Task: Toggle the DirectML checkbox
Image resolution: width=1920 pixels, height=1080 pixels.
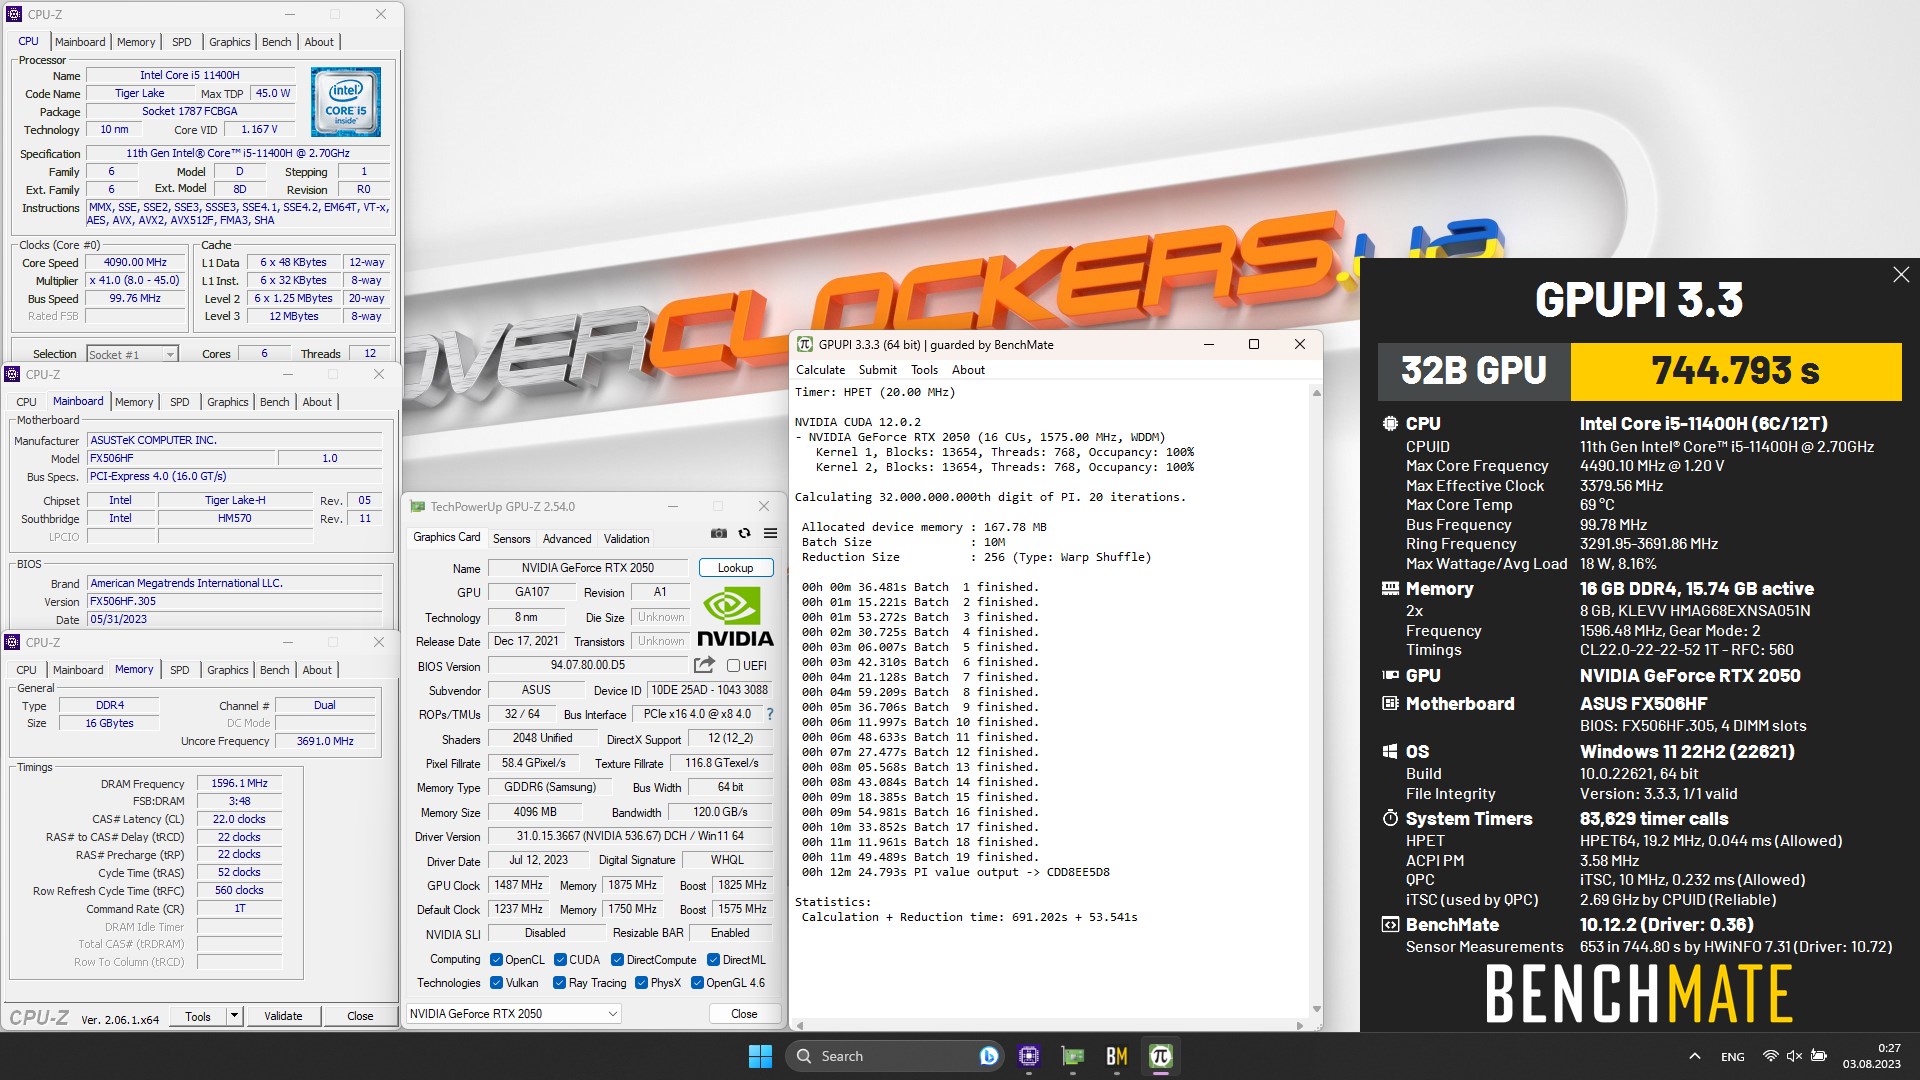Action: point(713,960)
